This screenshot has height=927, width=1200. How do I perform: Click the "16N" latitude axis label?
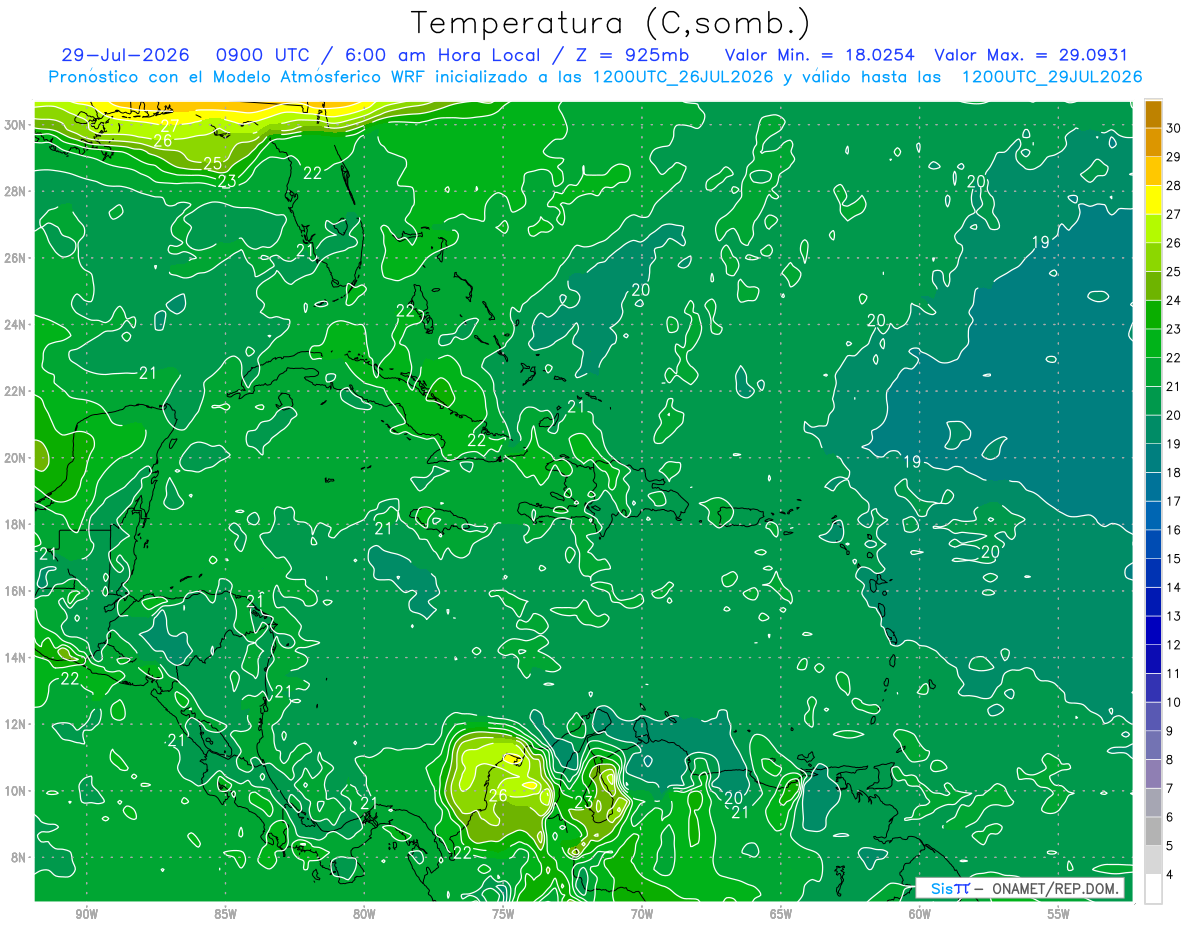pos(15,591)
